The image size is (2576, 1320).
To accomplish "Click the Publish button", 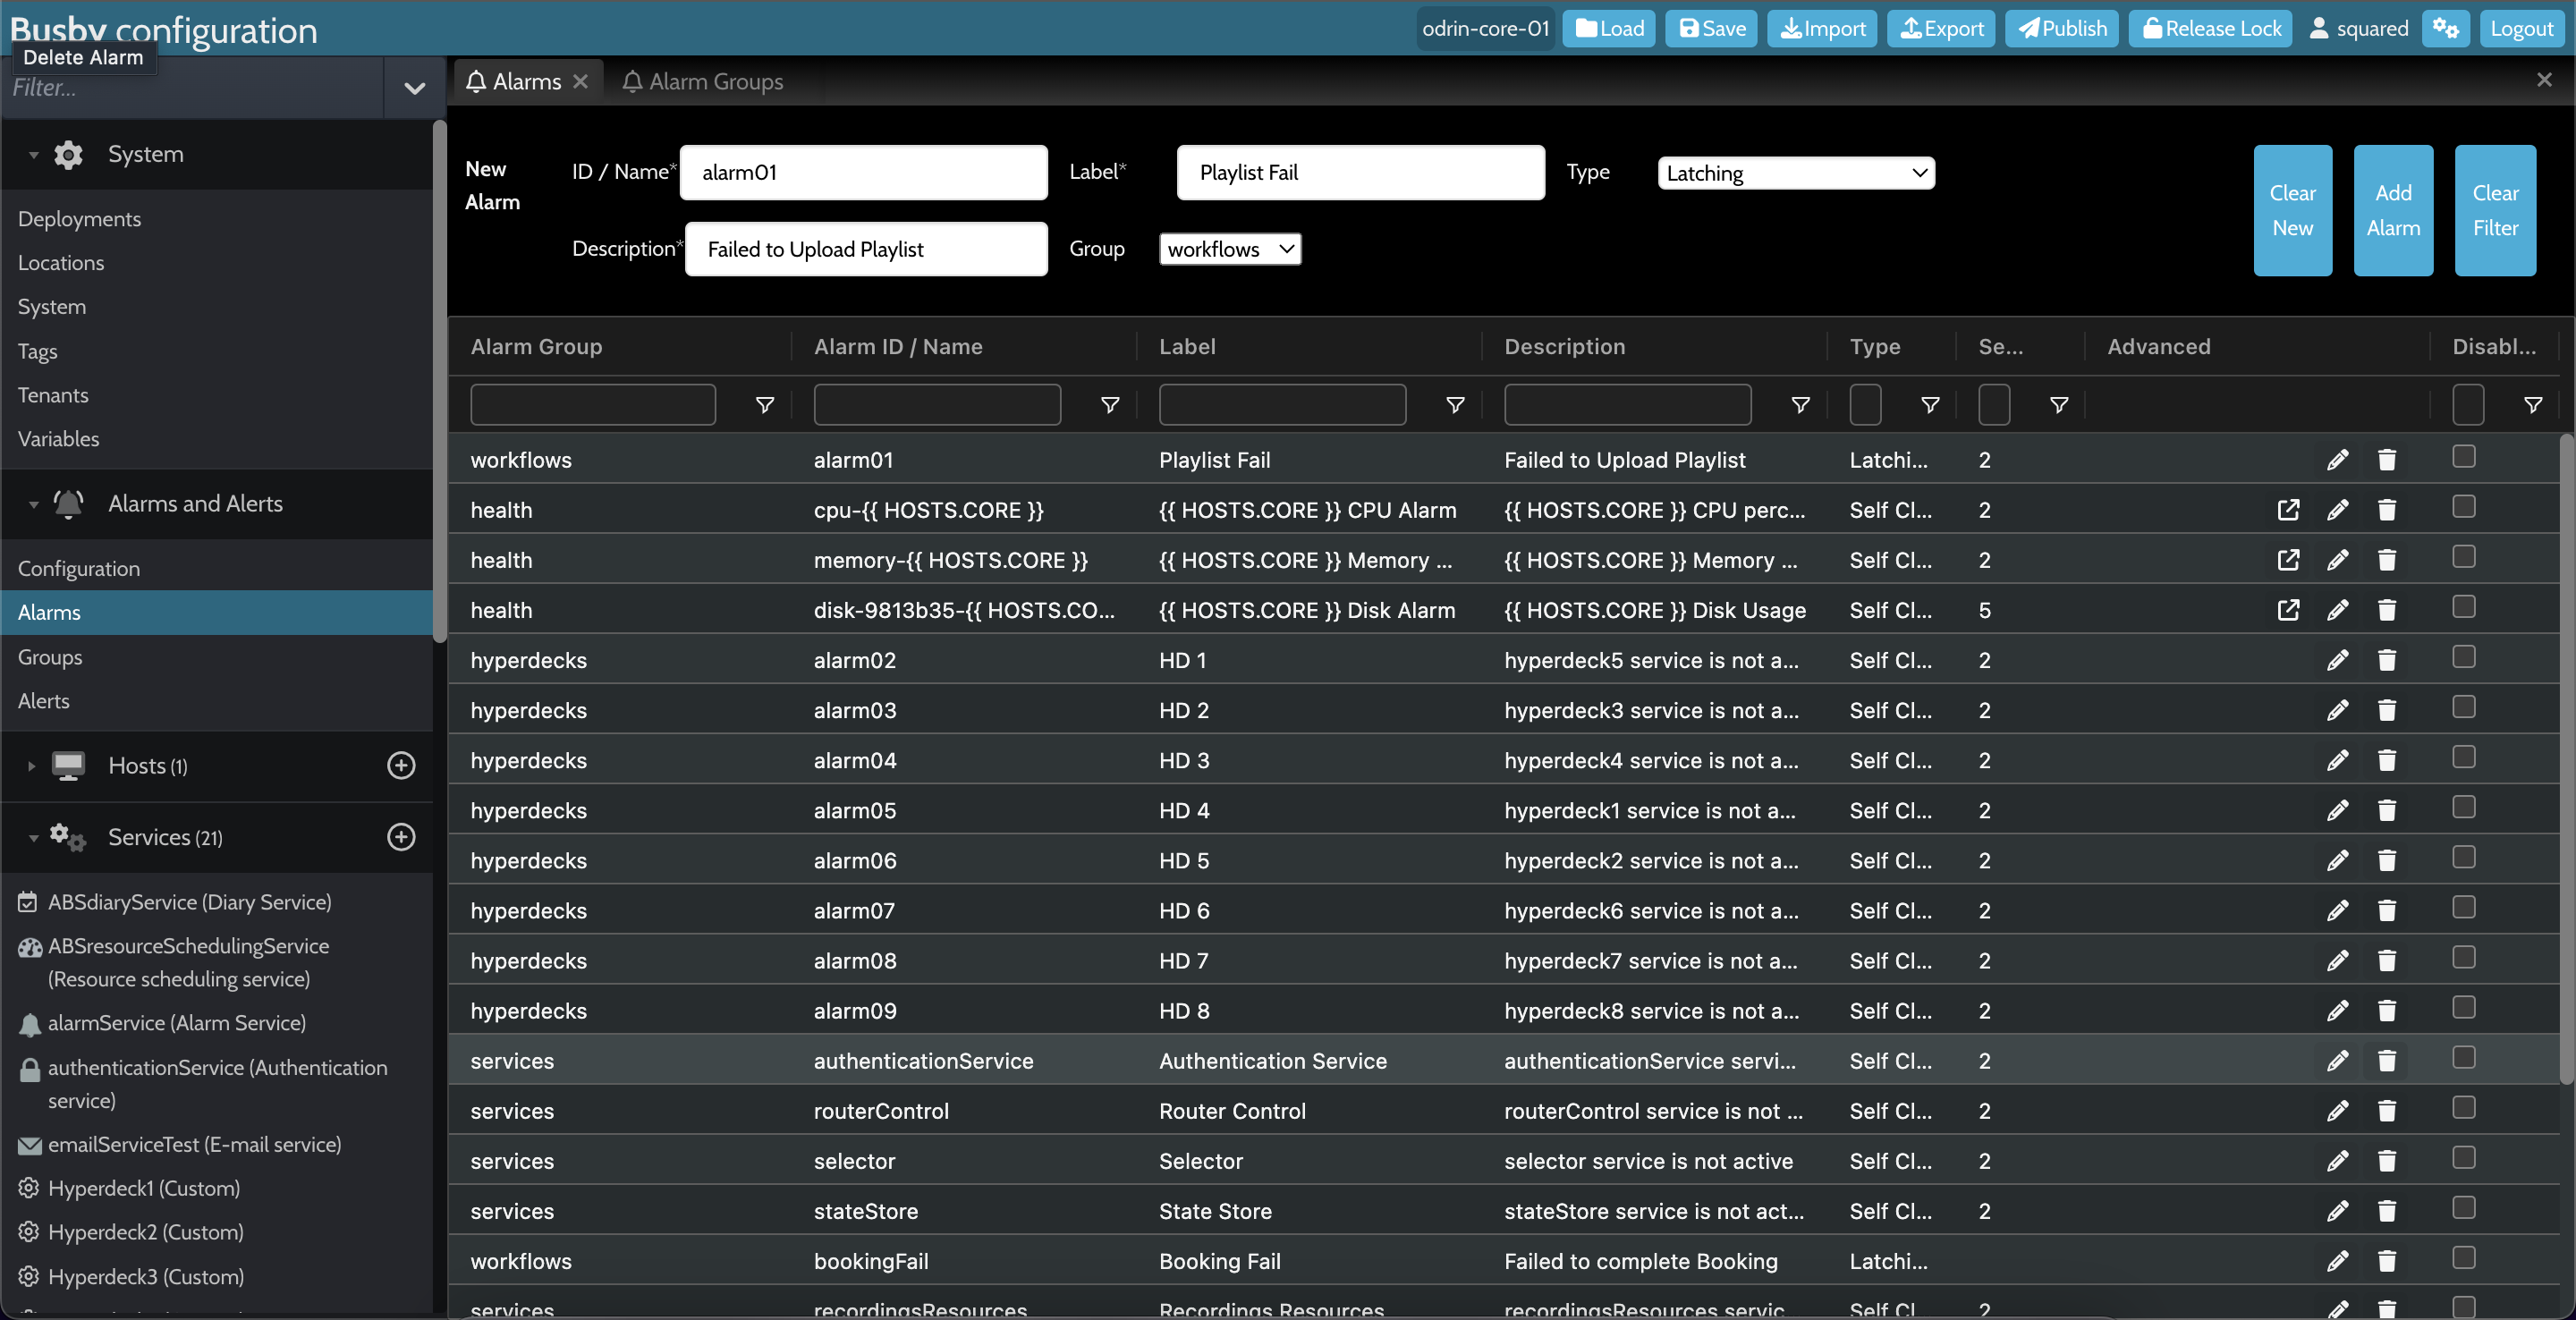I will [2061, 28].
